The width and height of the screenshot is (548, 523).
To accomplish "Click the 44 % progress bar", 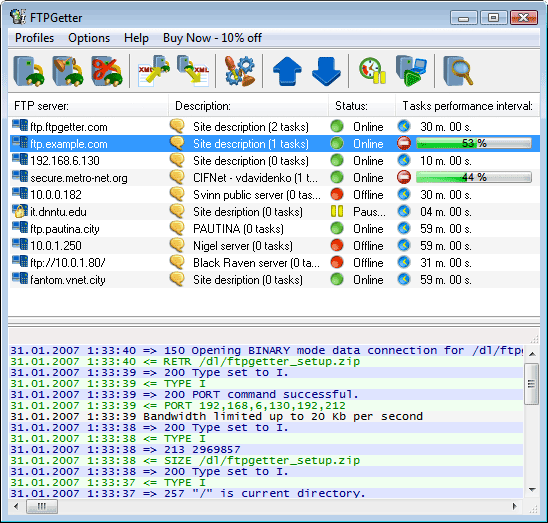I will 474,177.
